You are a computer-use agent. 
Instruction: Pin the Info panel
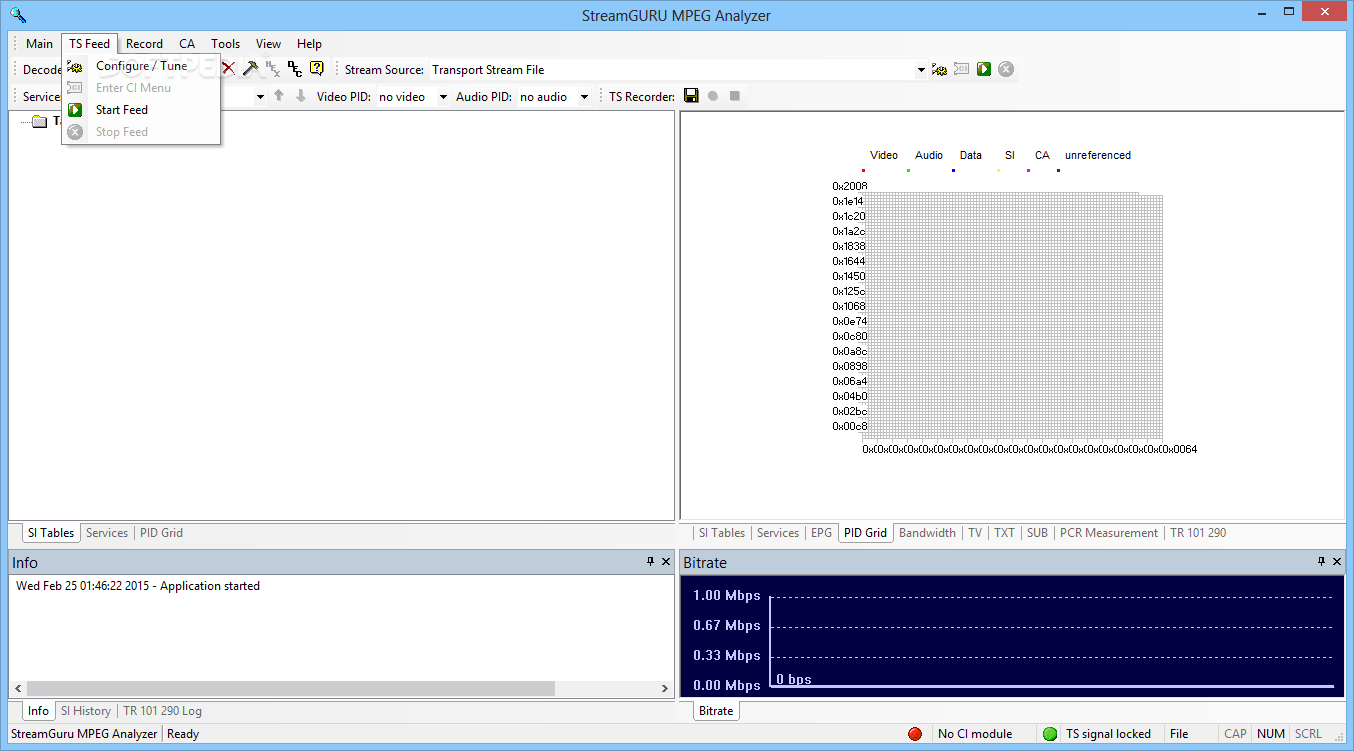[x=651, y=562]
